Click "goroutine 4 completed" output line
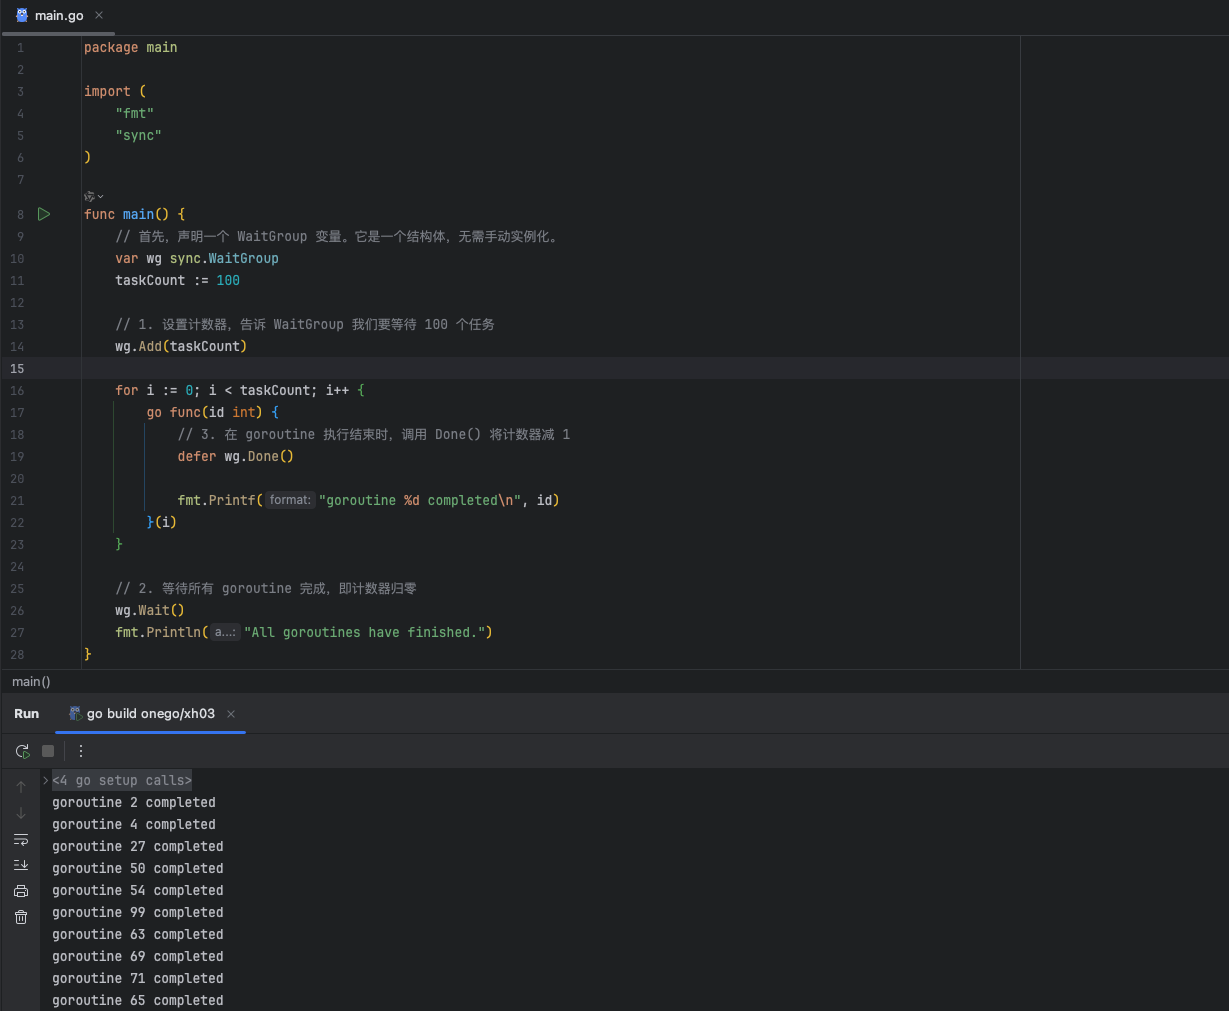The width and height of the screenshot is (1229, 1011). point(134,824)
